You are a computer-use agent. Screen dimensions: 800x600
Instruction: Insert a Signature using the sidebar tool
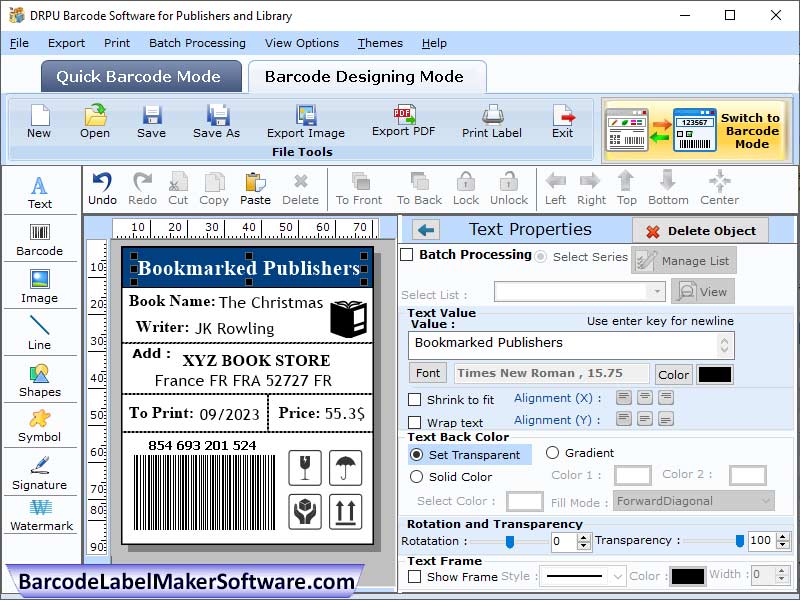point(40,470)
